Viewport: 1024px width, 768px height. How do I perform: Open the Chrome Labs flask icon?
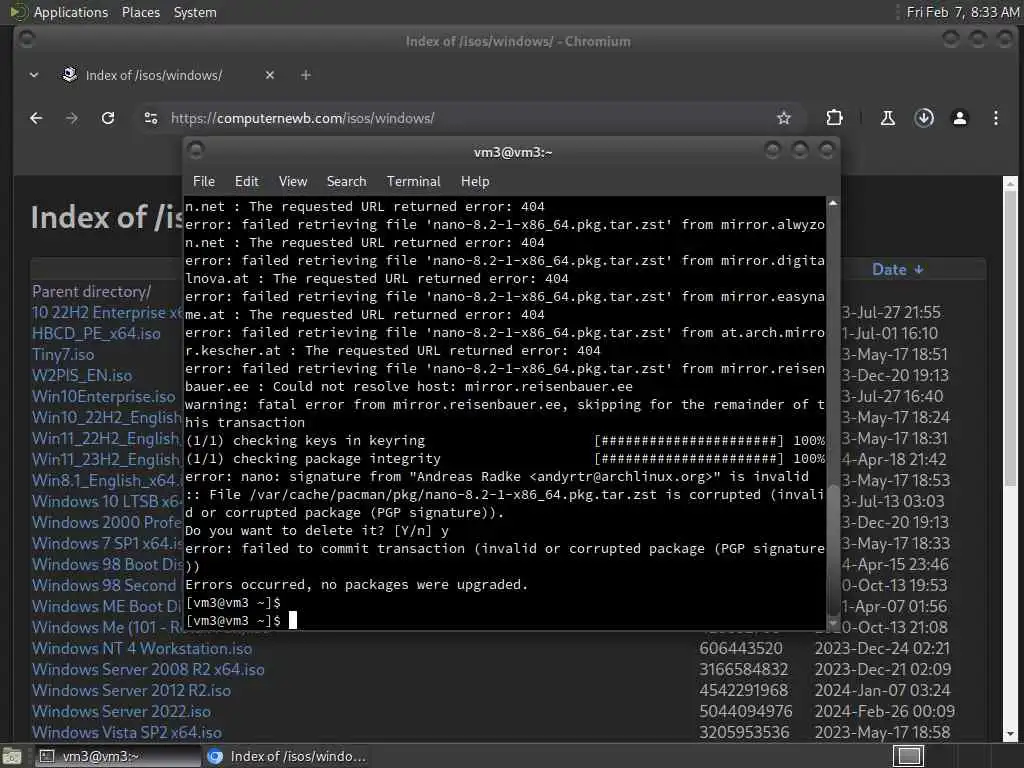coord(888,118)
